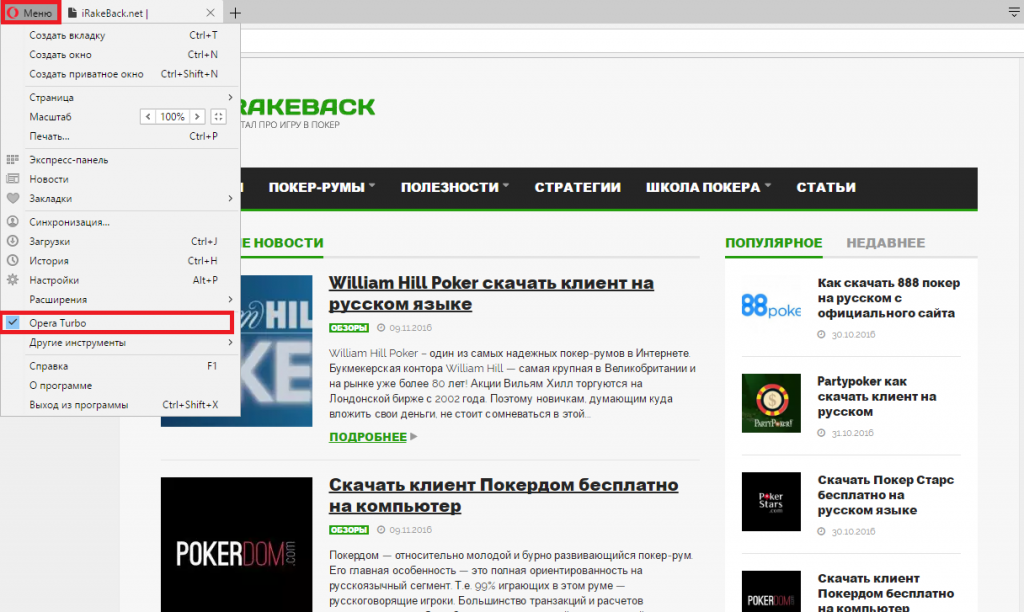1024x612 pixels.
Task: Click the Экспресс-панель grid icon
Action: pyautogui.click(x=12, y=159)
